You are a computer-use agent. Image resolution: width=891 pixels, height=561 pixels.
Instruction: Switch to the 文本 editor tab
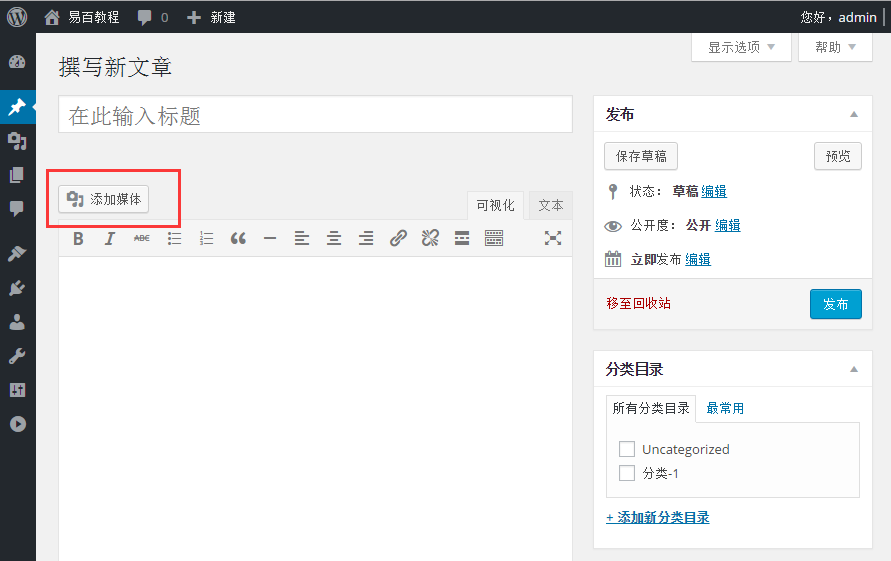tap(550, 205)
